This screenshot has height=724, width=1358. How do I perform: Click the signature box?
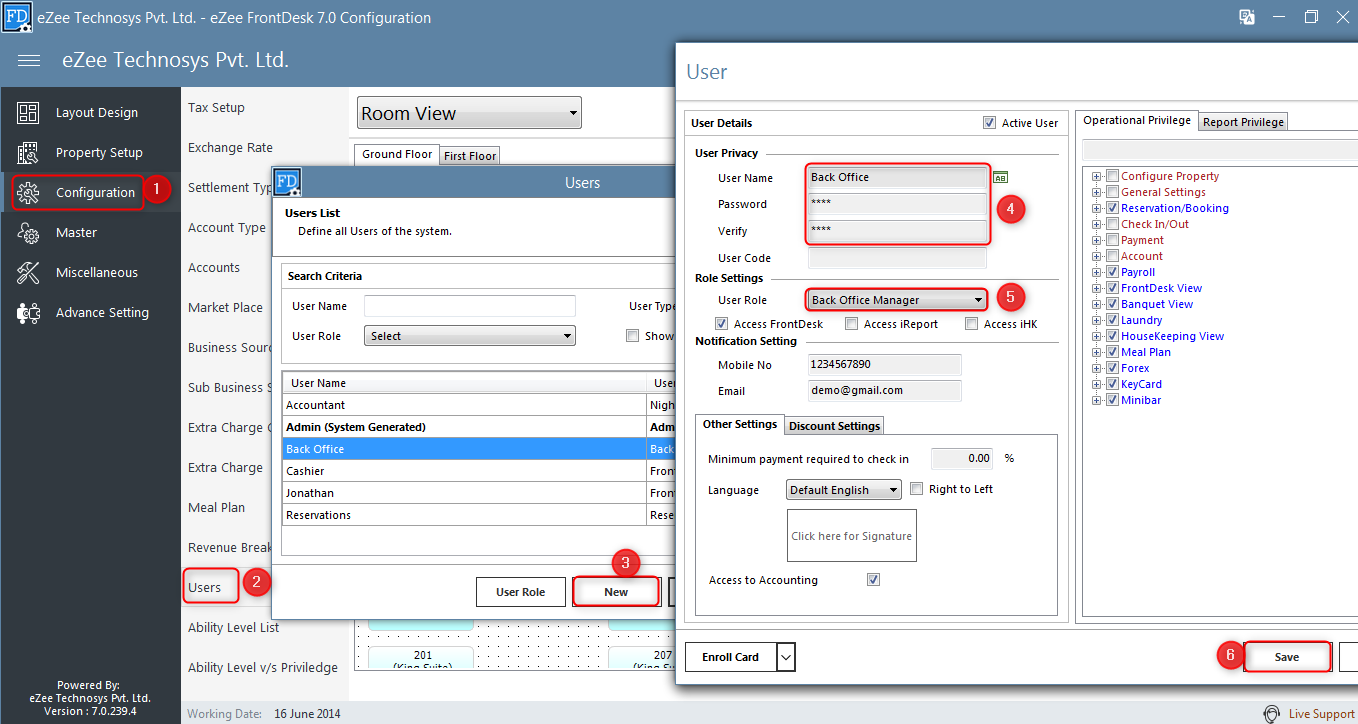[x=852, y=536]
